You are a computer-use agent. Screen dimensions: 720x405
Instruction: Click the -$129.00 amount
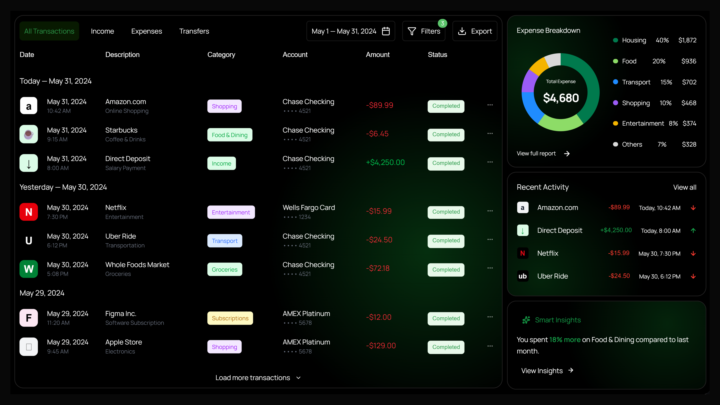click(x=381, y=346)
